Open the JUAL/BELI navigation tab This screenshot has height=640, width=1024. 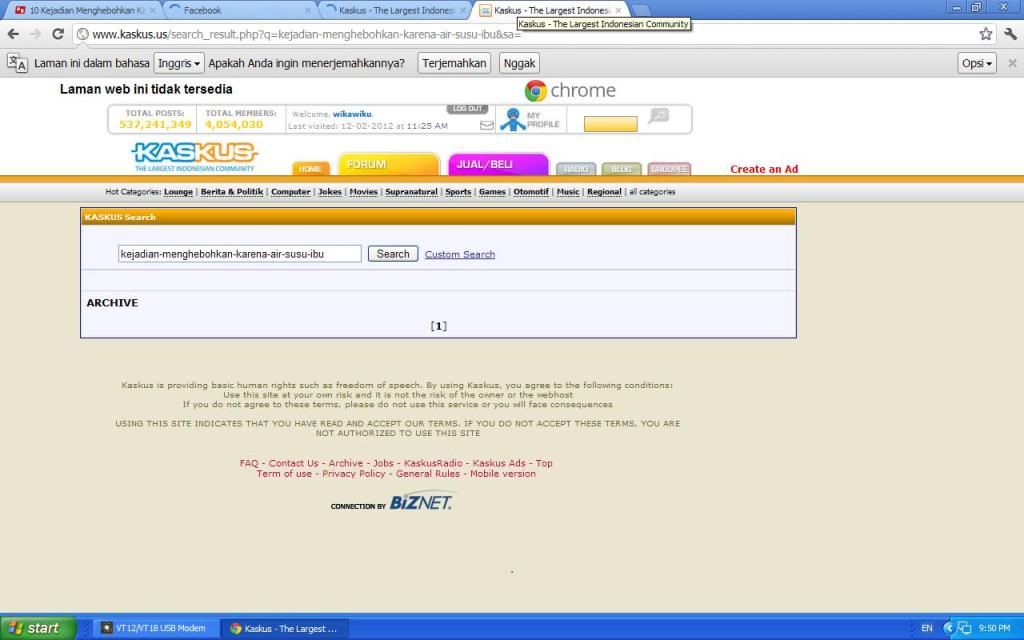point(498,164)
